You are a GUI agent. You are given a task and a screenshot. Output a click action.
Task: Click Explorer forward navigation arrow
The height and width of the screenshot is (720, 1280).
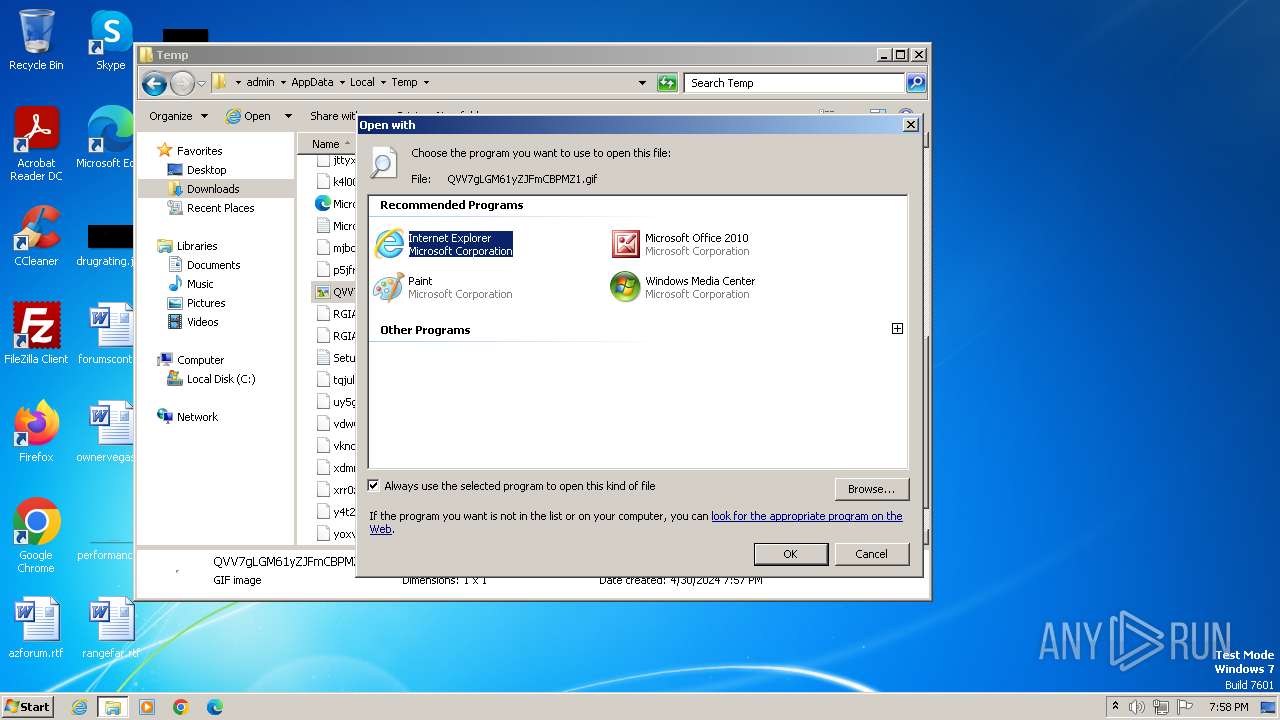(x=182, y=83)
